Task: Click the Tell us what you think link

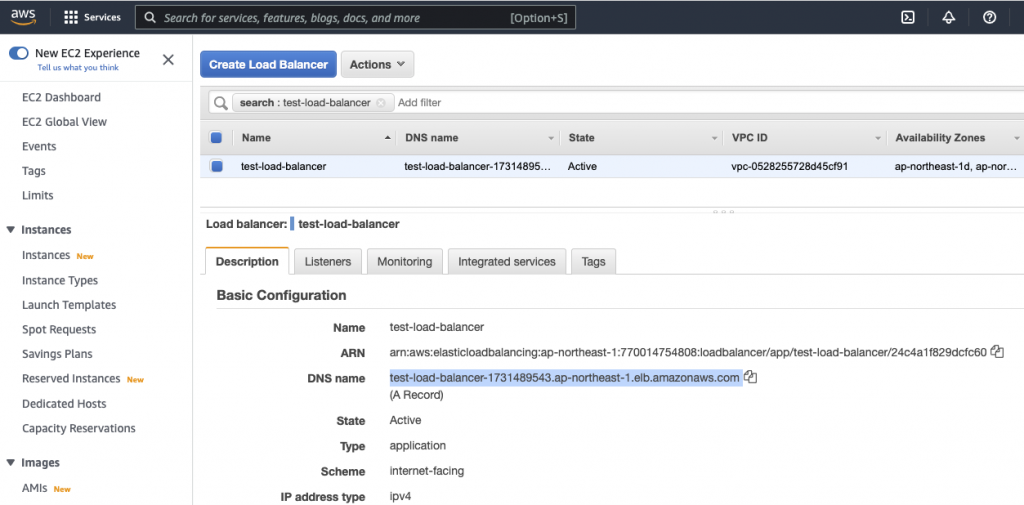Action: (78, 67)
